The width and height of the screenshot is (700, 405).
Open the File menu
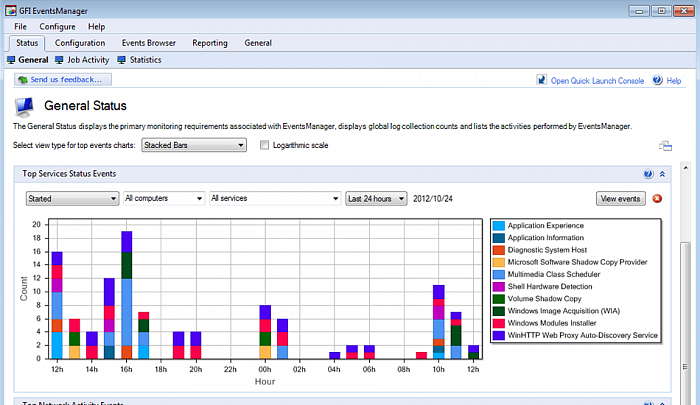tap(20, 27)
